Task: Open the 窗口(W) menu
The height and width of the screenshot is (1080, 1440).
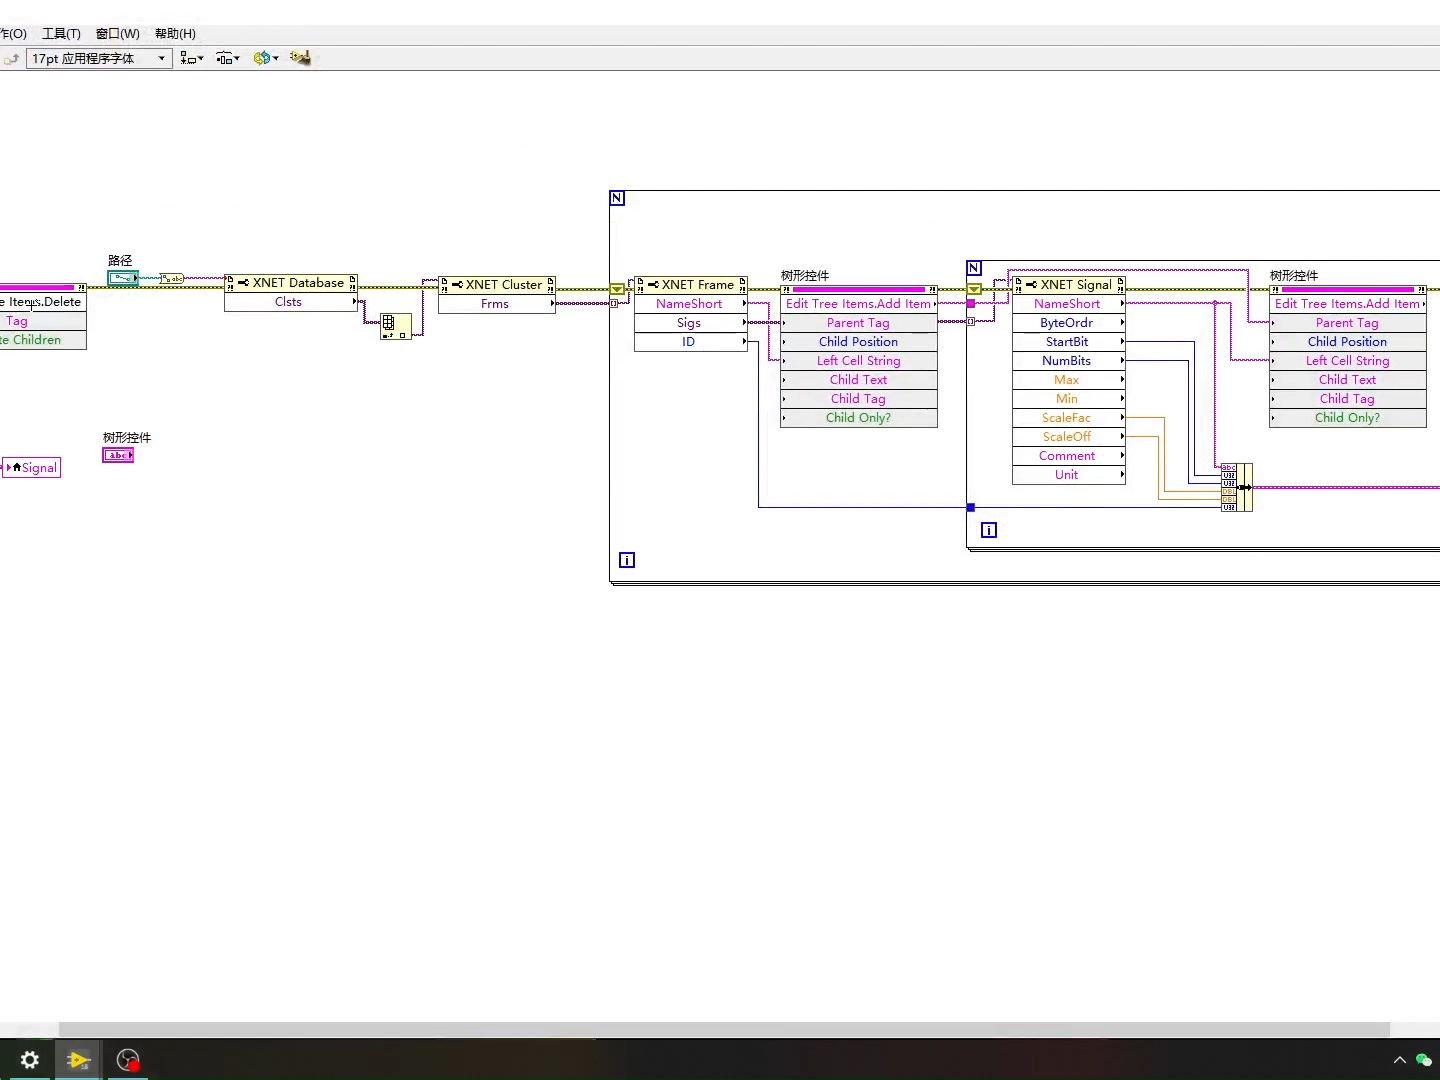Action: coord(117,33)
